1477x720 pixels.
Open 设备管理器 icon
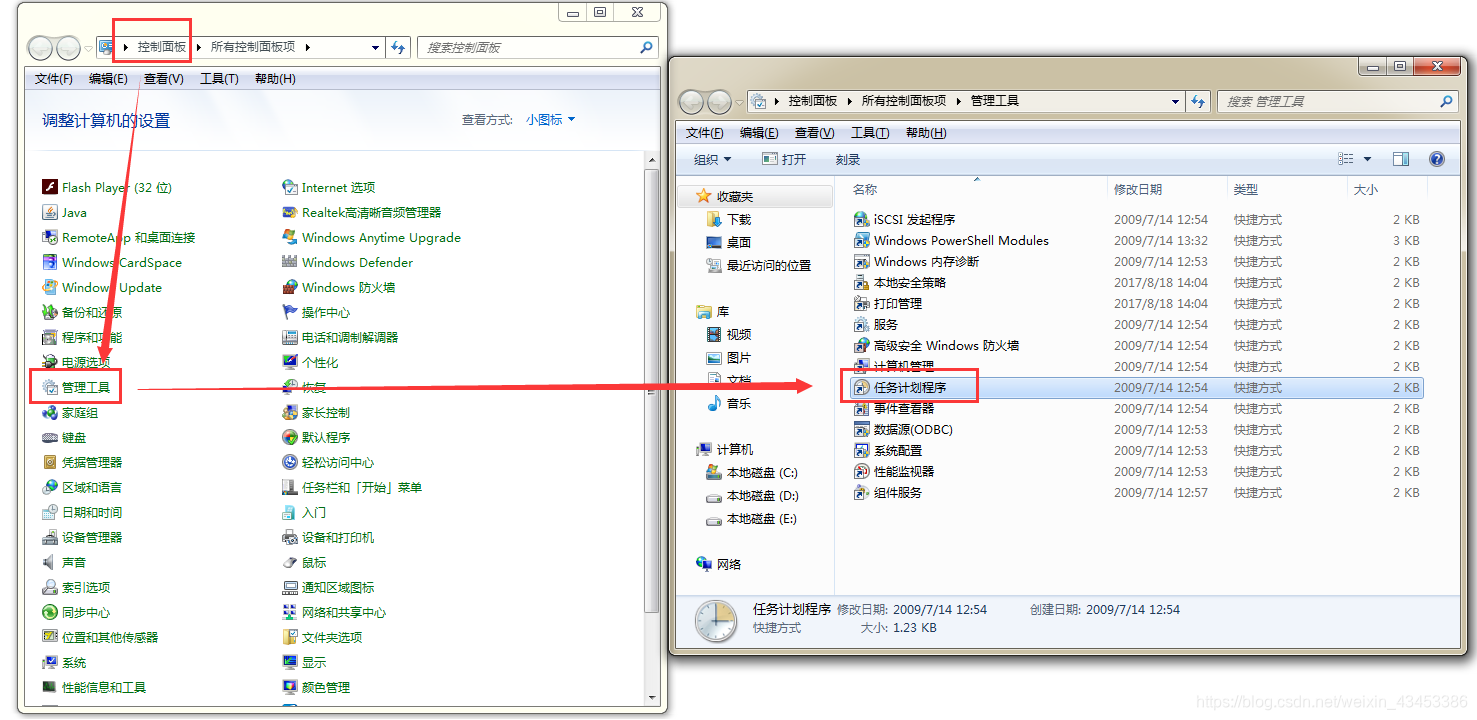[x=50, y=537]
